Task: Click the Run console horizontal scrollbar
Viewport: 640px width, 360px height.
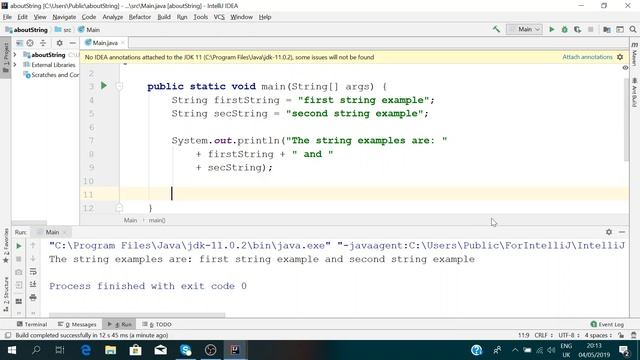Action: click(137, 315)
